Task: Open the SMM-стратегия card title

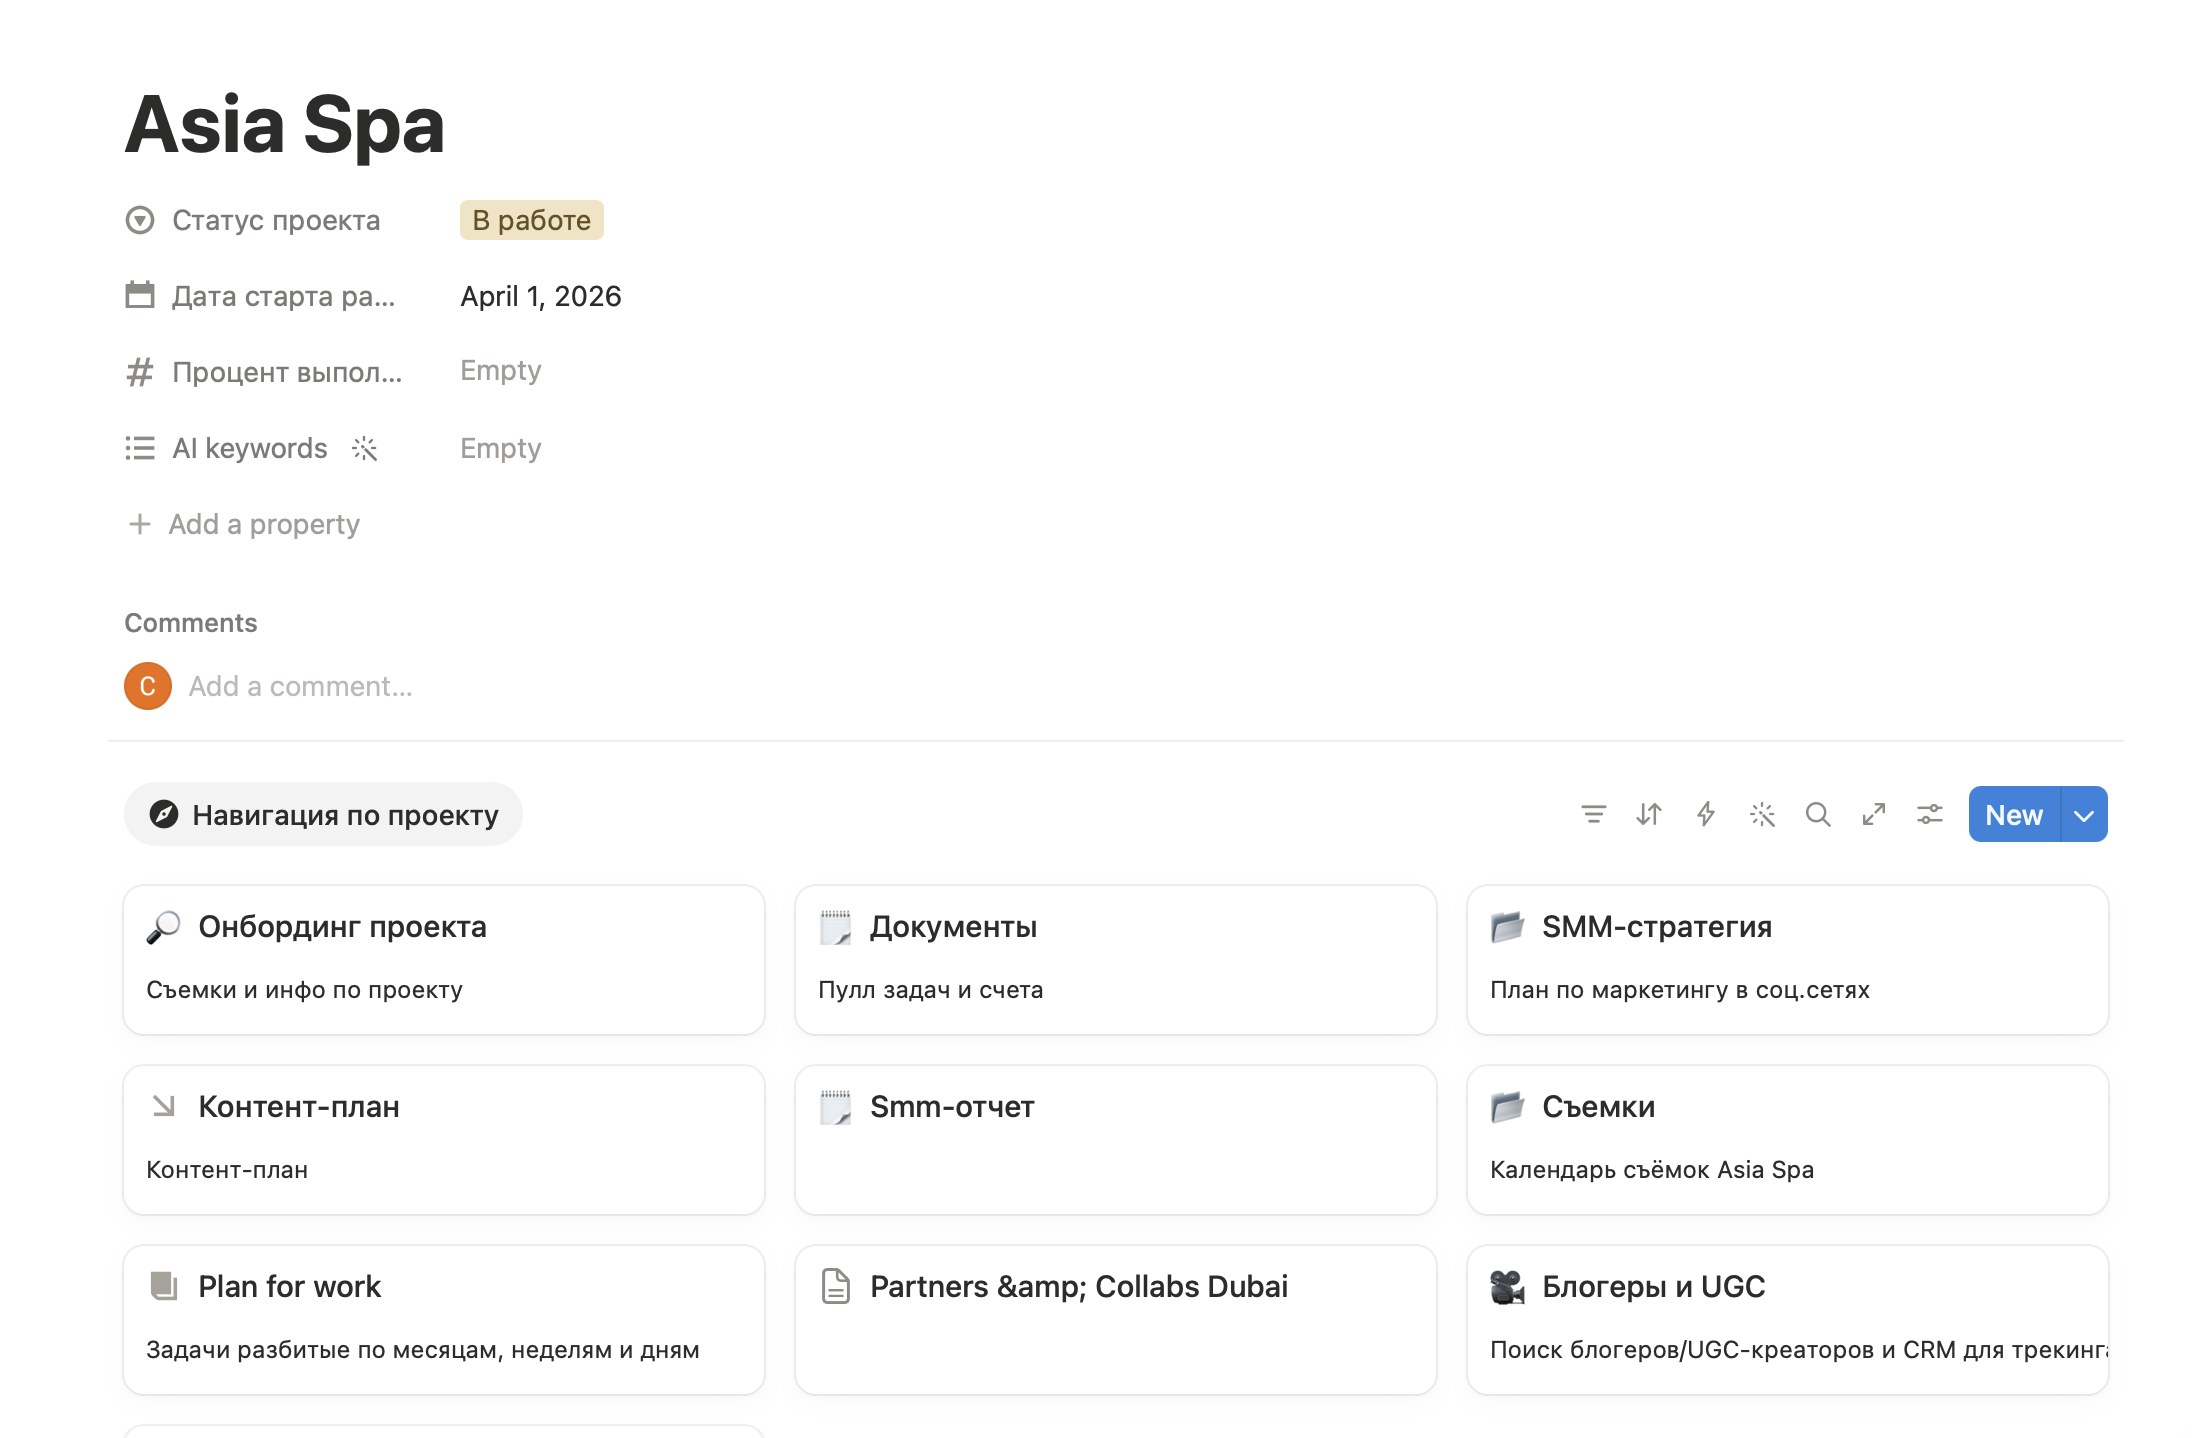Action: 1657,927
